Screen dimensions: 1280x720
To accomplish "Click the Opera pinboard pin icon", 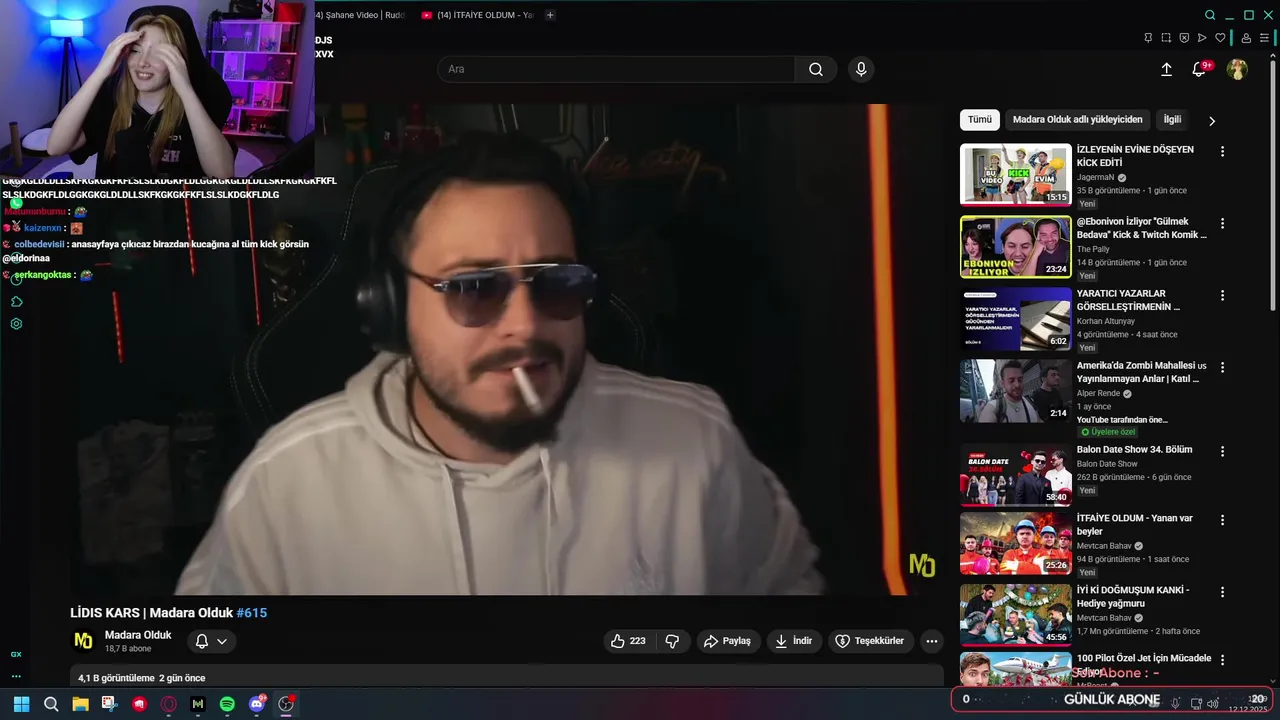I will point(1148,38).
